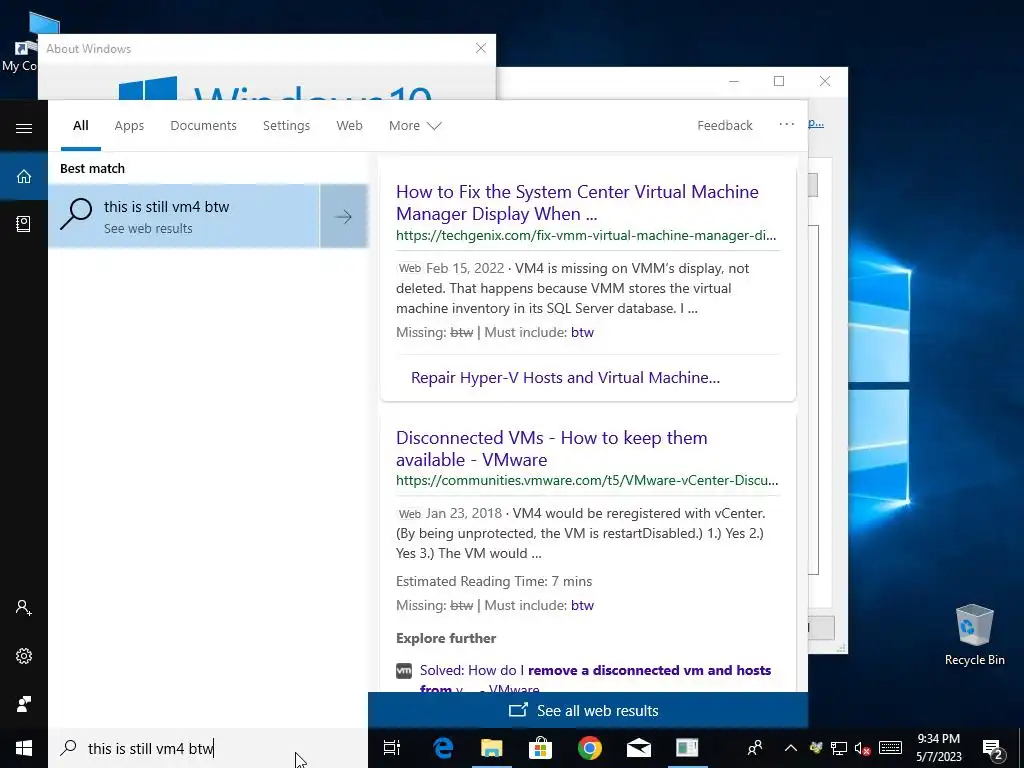Click the tray icon next to network
Screen dimensions: 1024x768
coord(815,748)
